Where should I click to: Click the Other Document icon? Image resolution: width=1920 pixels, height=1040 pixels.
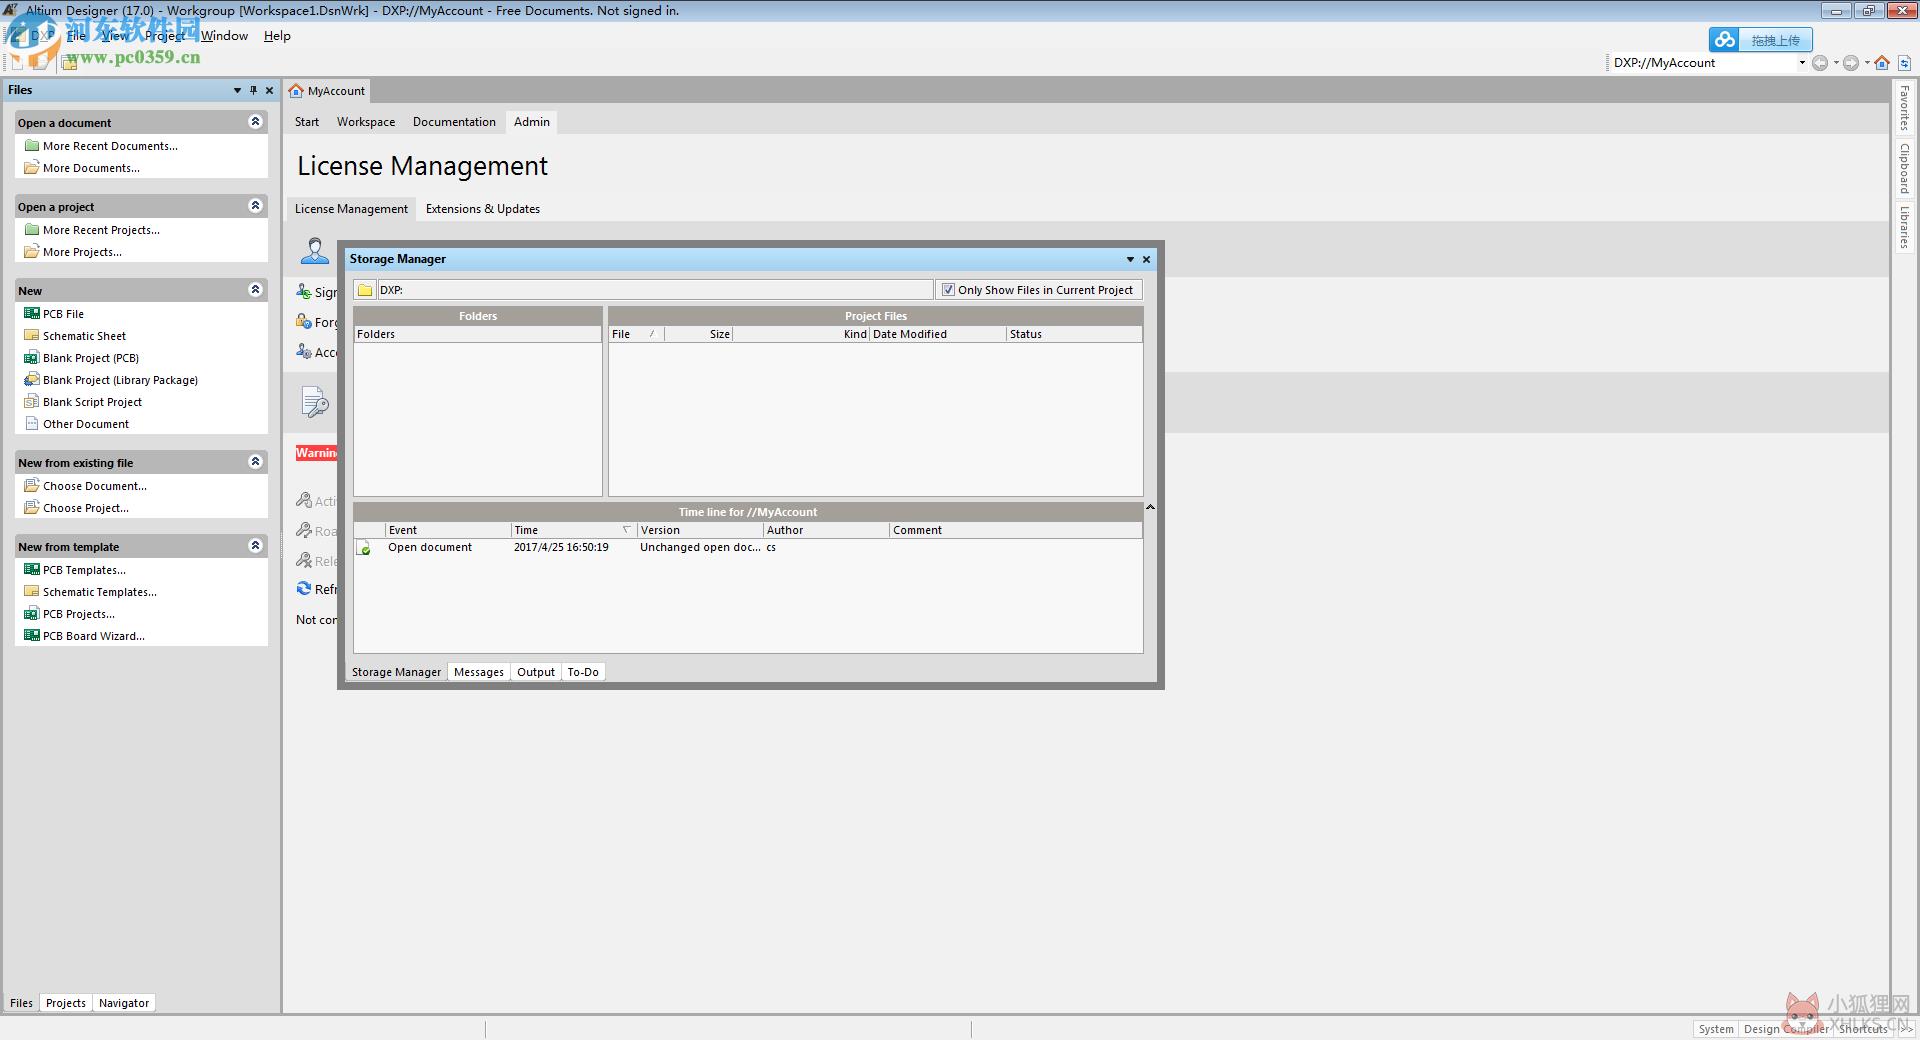pyautogui.click(x=32, y=423)
